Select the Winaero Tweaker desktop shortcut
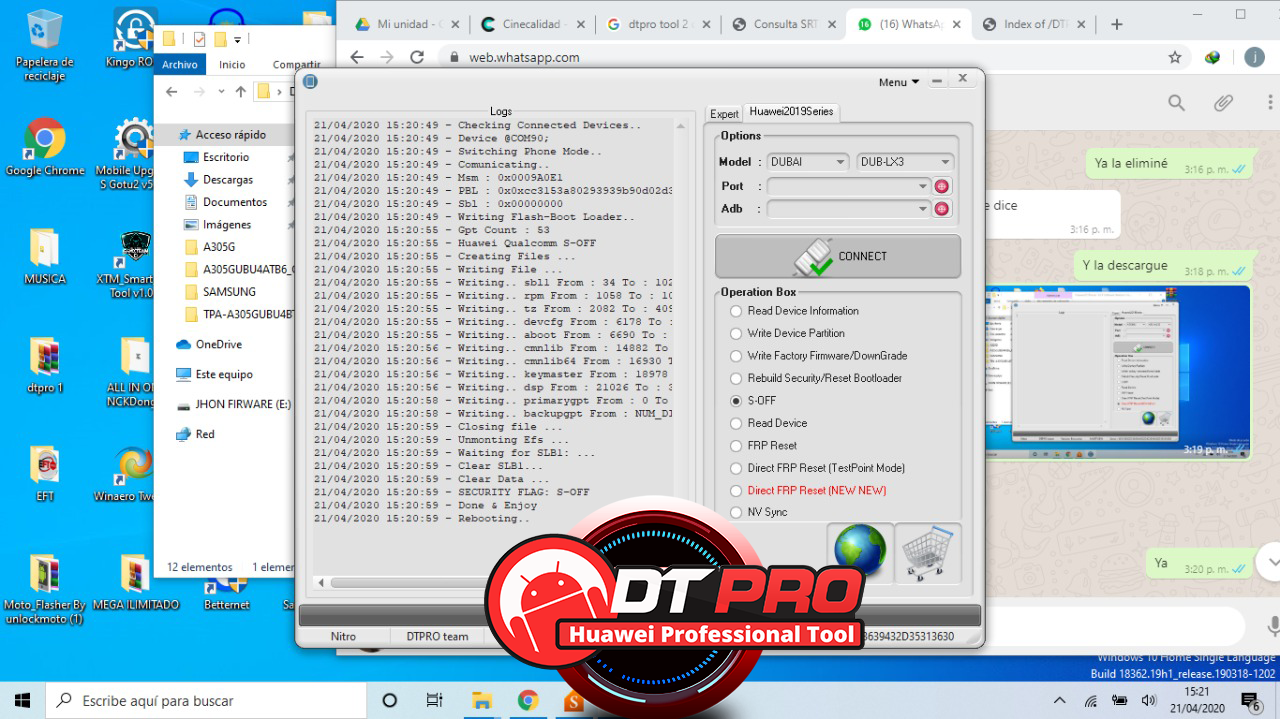 pyautogui.click(x=133, y=474)
